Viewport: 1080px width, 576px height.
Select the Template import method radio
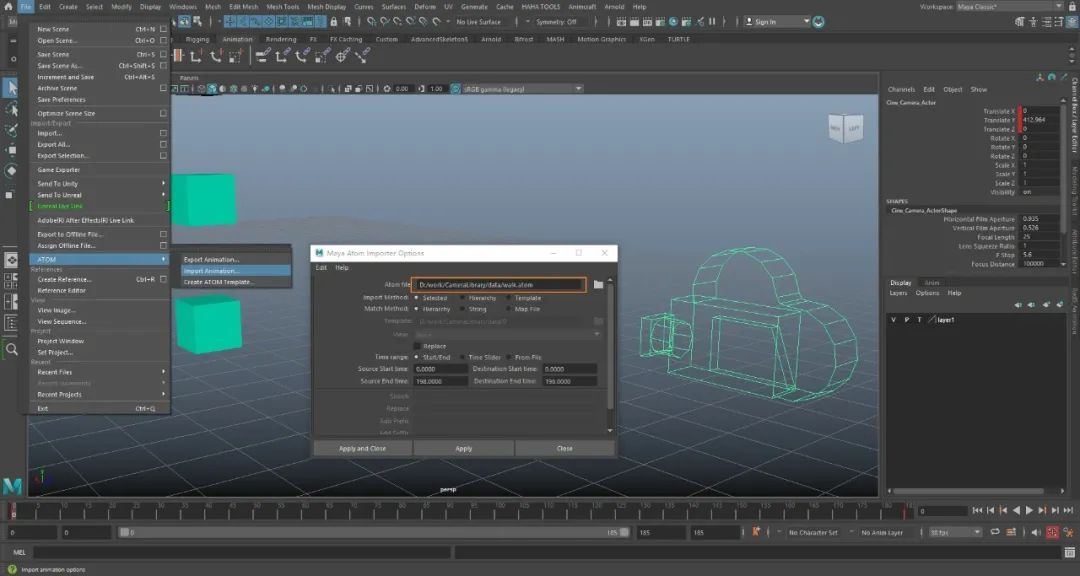pyautogui.click(x=506, y=298)
